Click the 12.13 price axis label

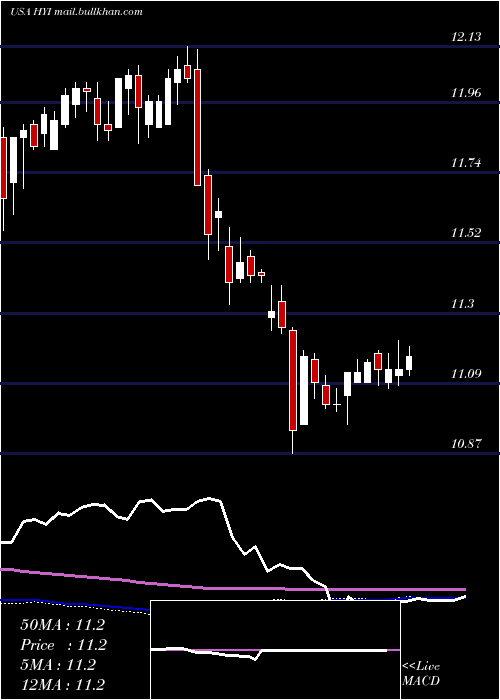[466, 37]
